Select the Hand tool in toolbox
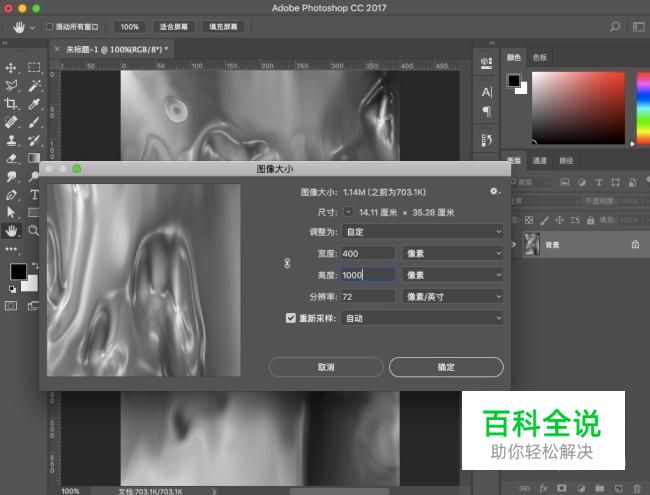The image size is (650, 495). pos(11,231)
